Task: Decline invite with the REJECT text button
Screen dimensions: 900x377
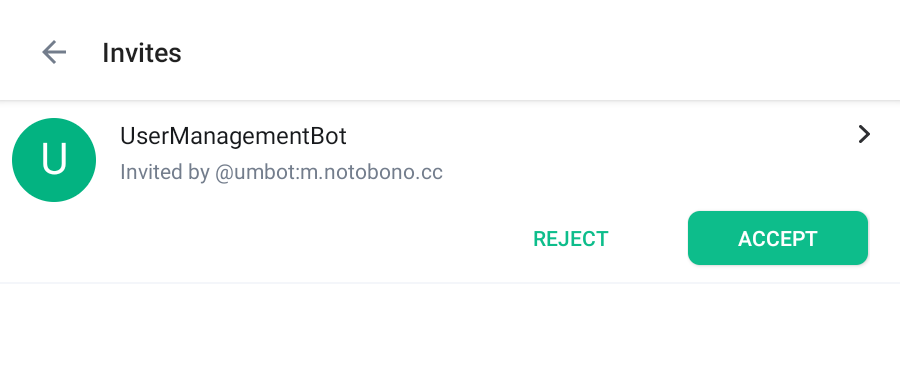Action: 571,239
